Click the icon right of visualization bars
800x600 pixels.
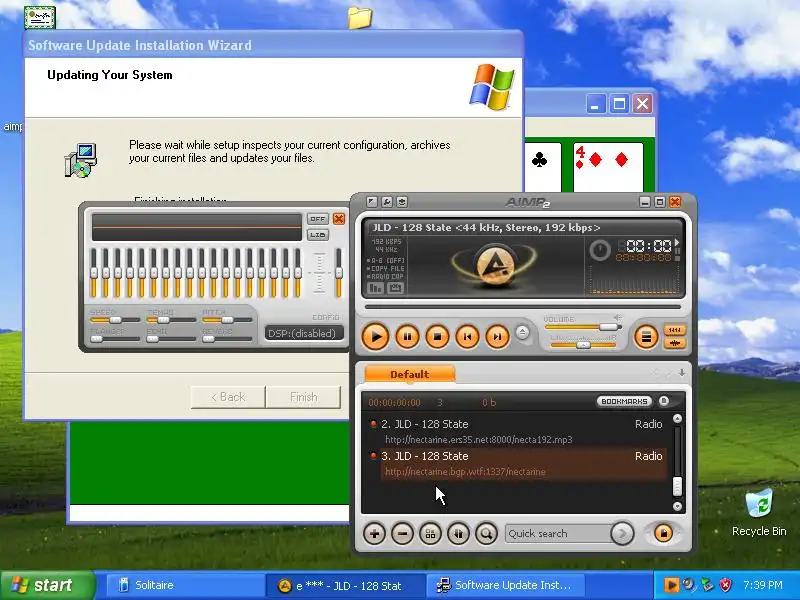point(395,289)
